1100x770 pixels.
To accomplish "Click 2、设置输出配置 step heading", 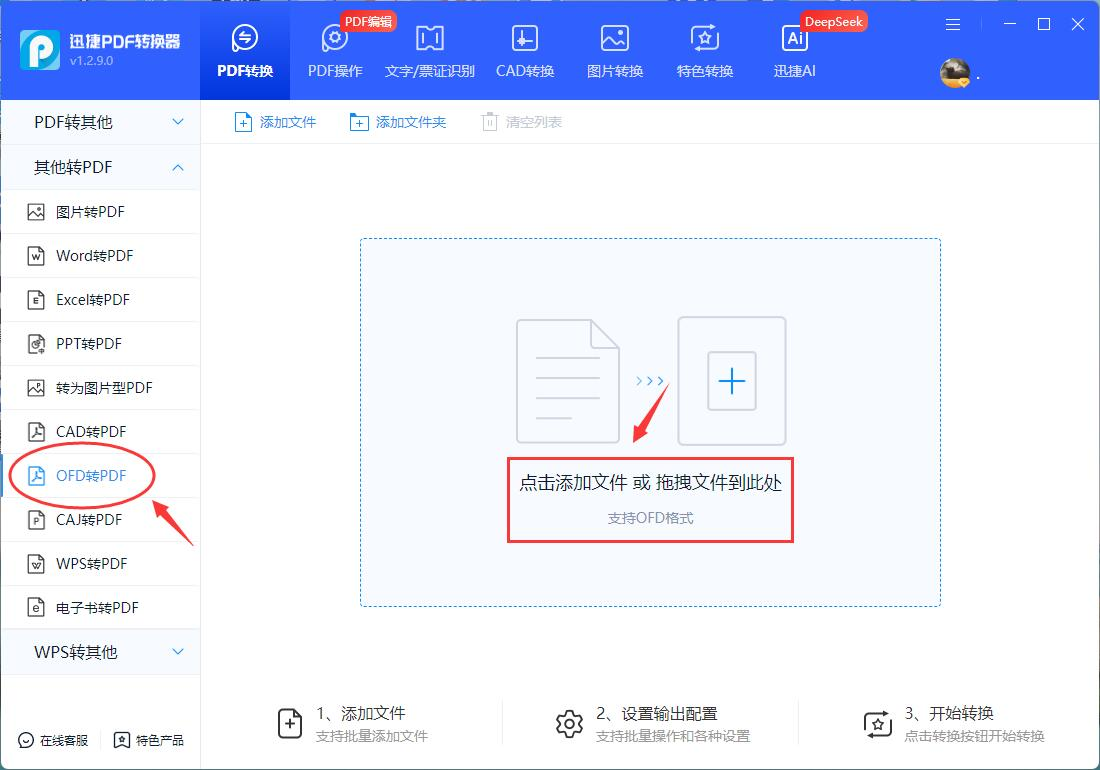I will 657,714.
